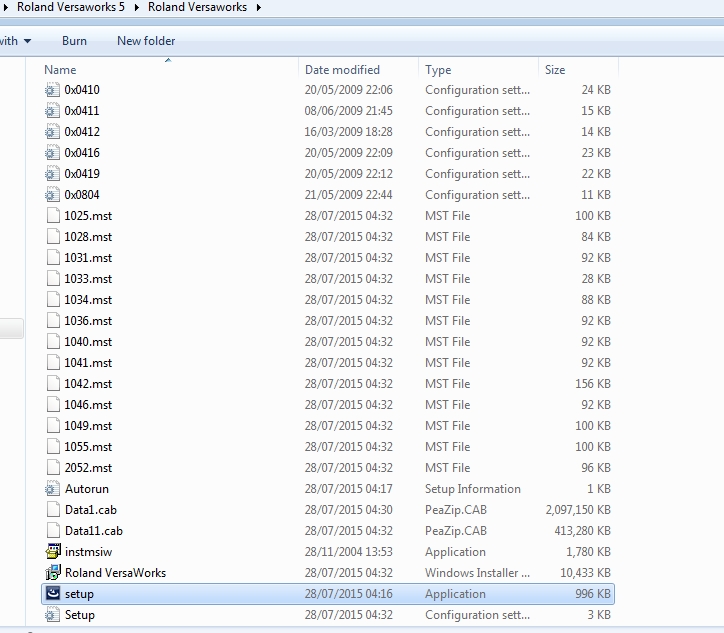724x633 pixels.
Task: Click the 1028.mst file icon
Action: (x=53, y=237)
